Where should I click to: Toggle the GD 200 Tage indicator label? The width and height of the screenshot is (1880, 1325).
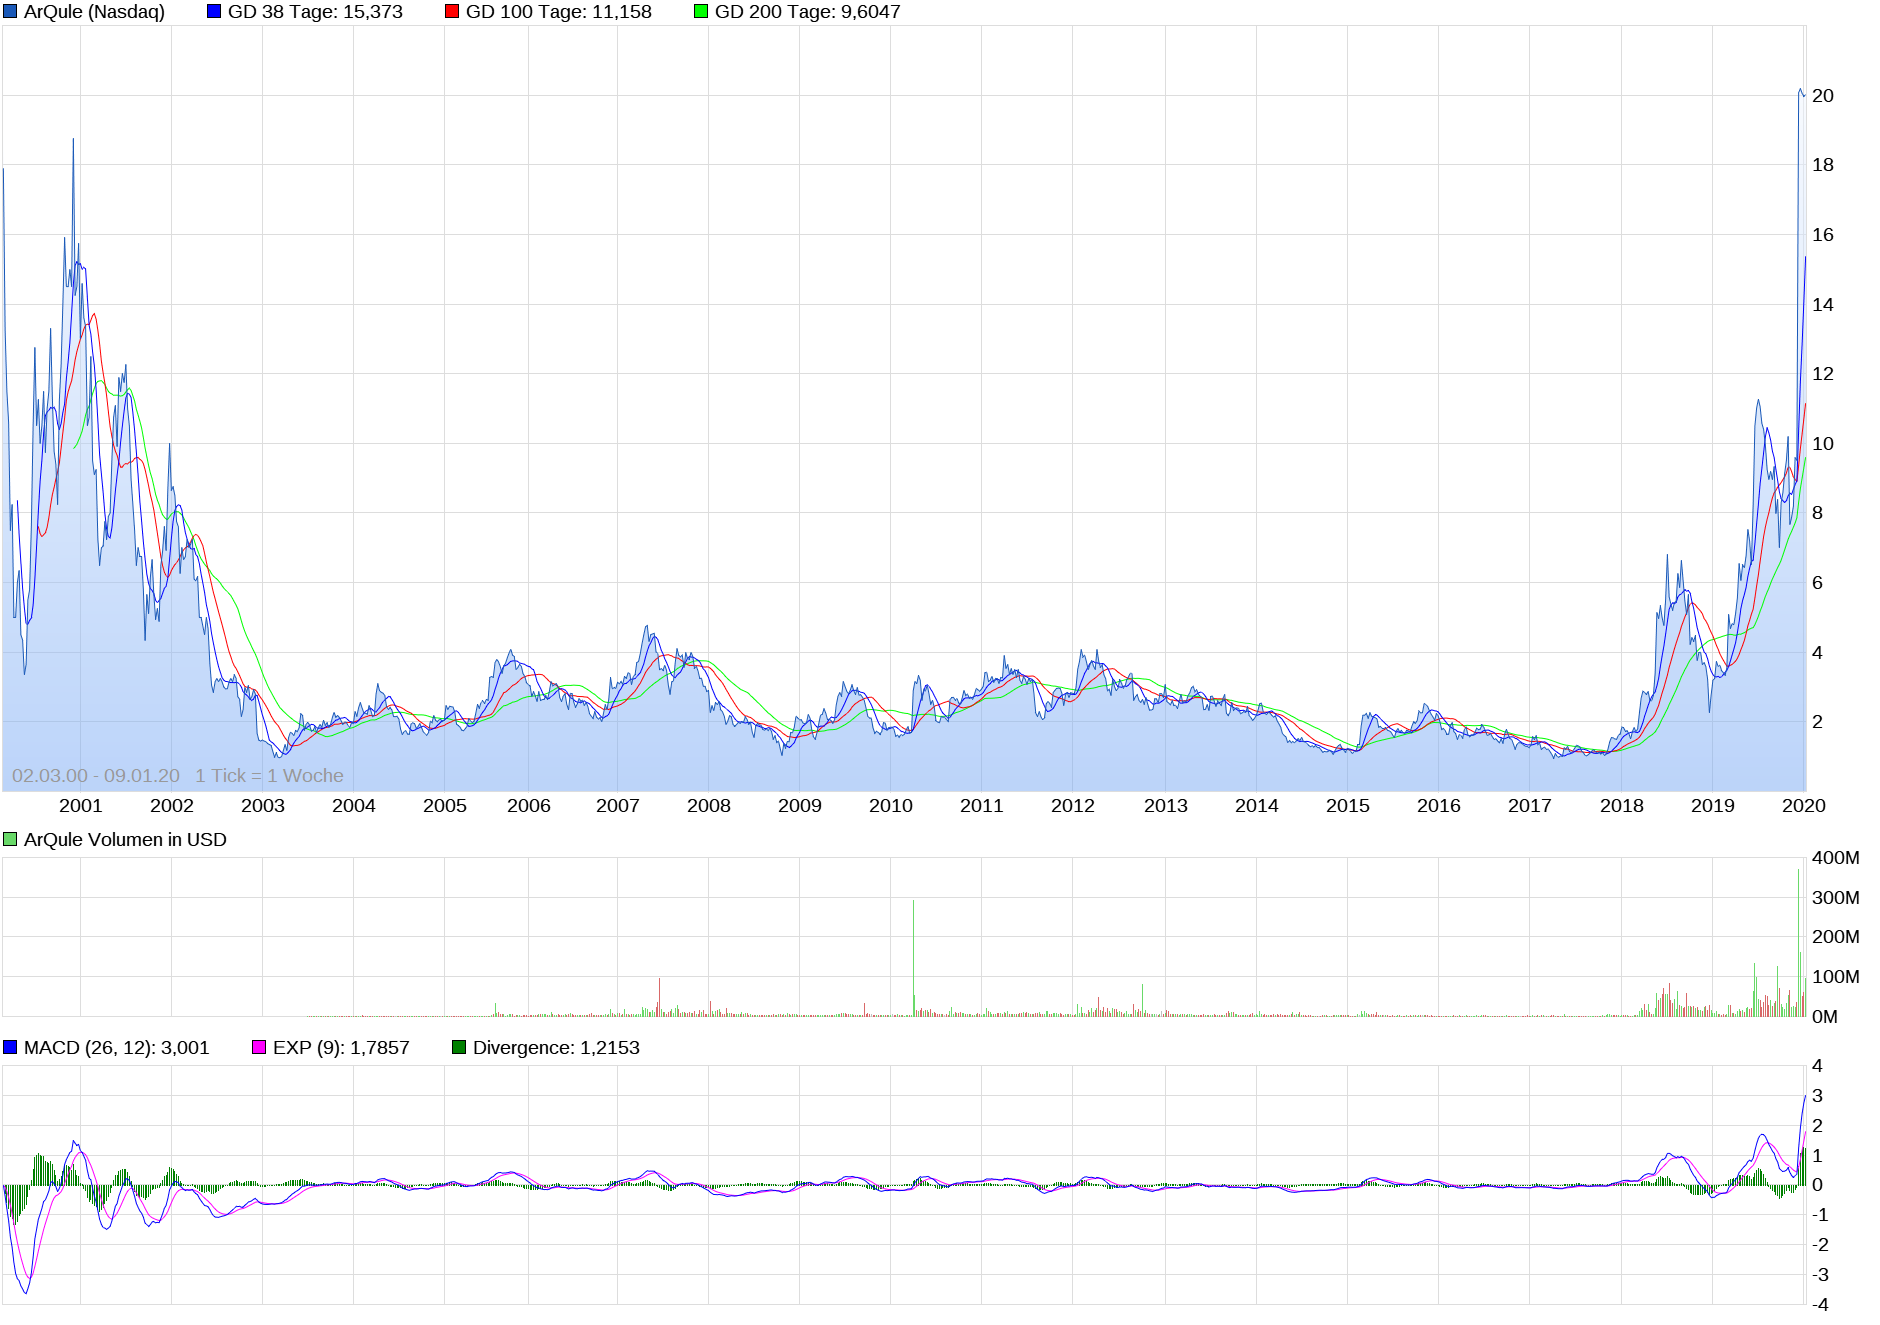(805, 12)
